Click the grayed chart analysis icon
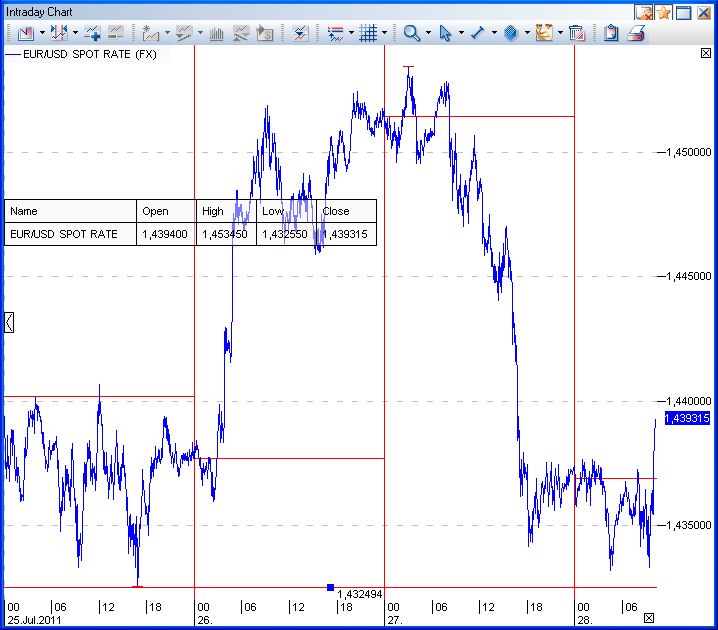 [184, 33]
